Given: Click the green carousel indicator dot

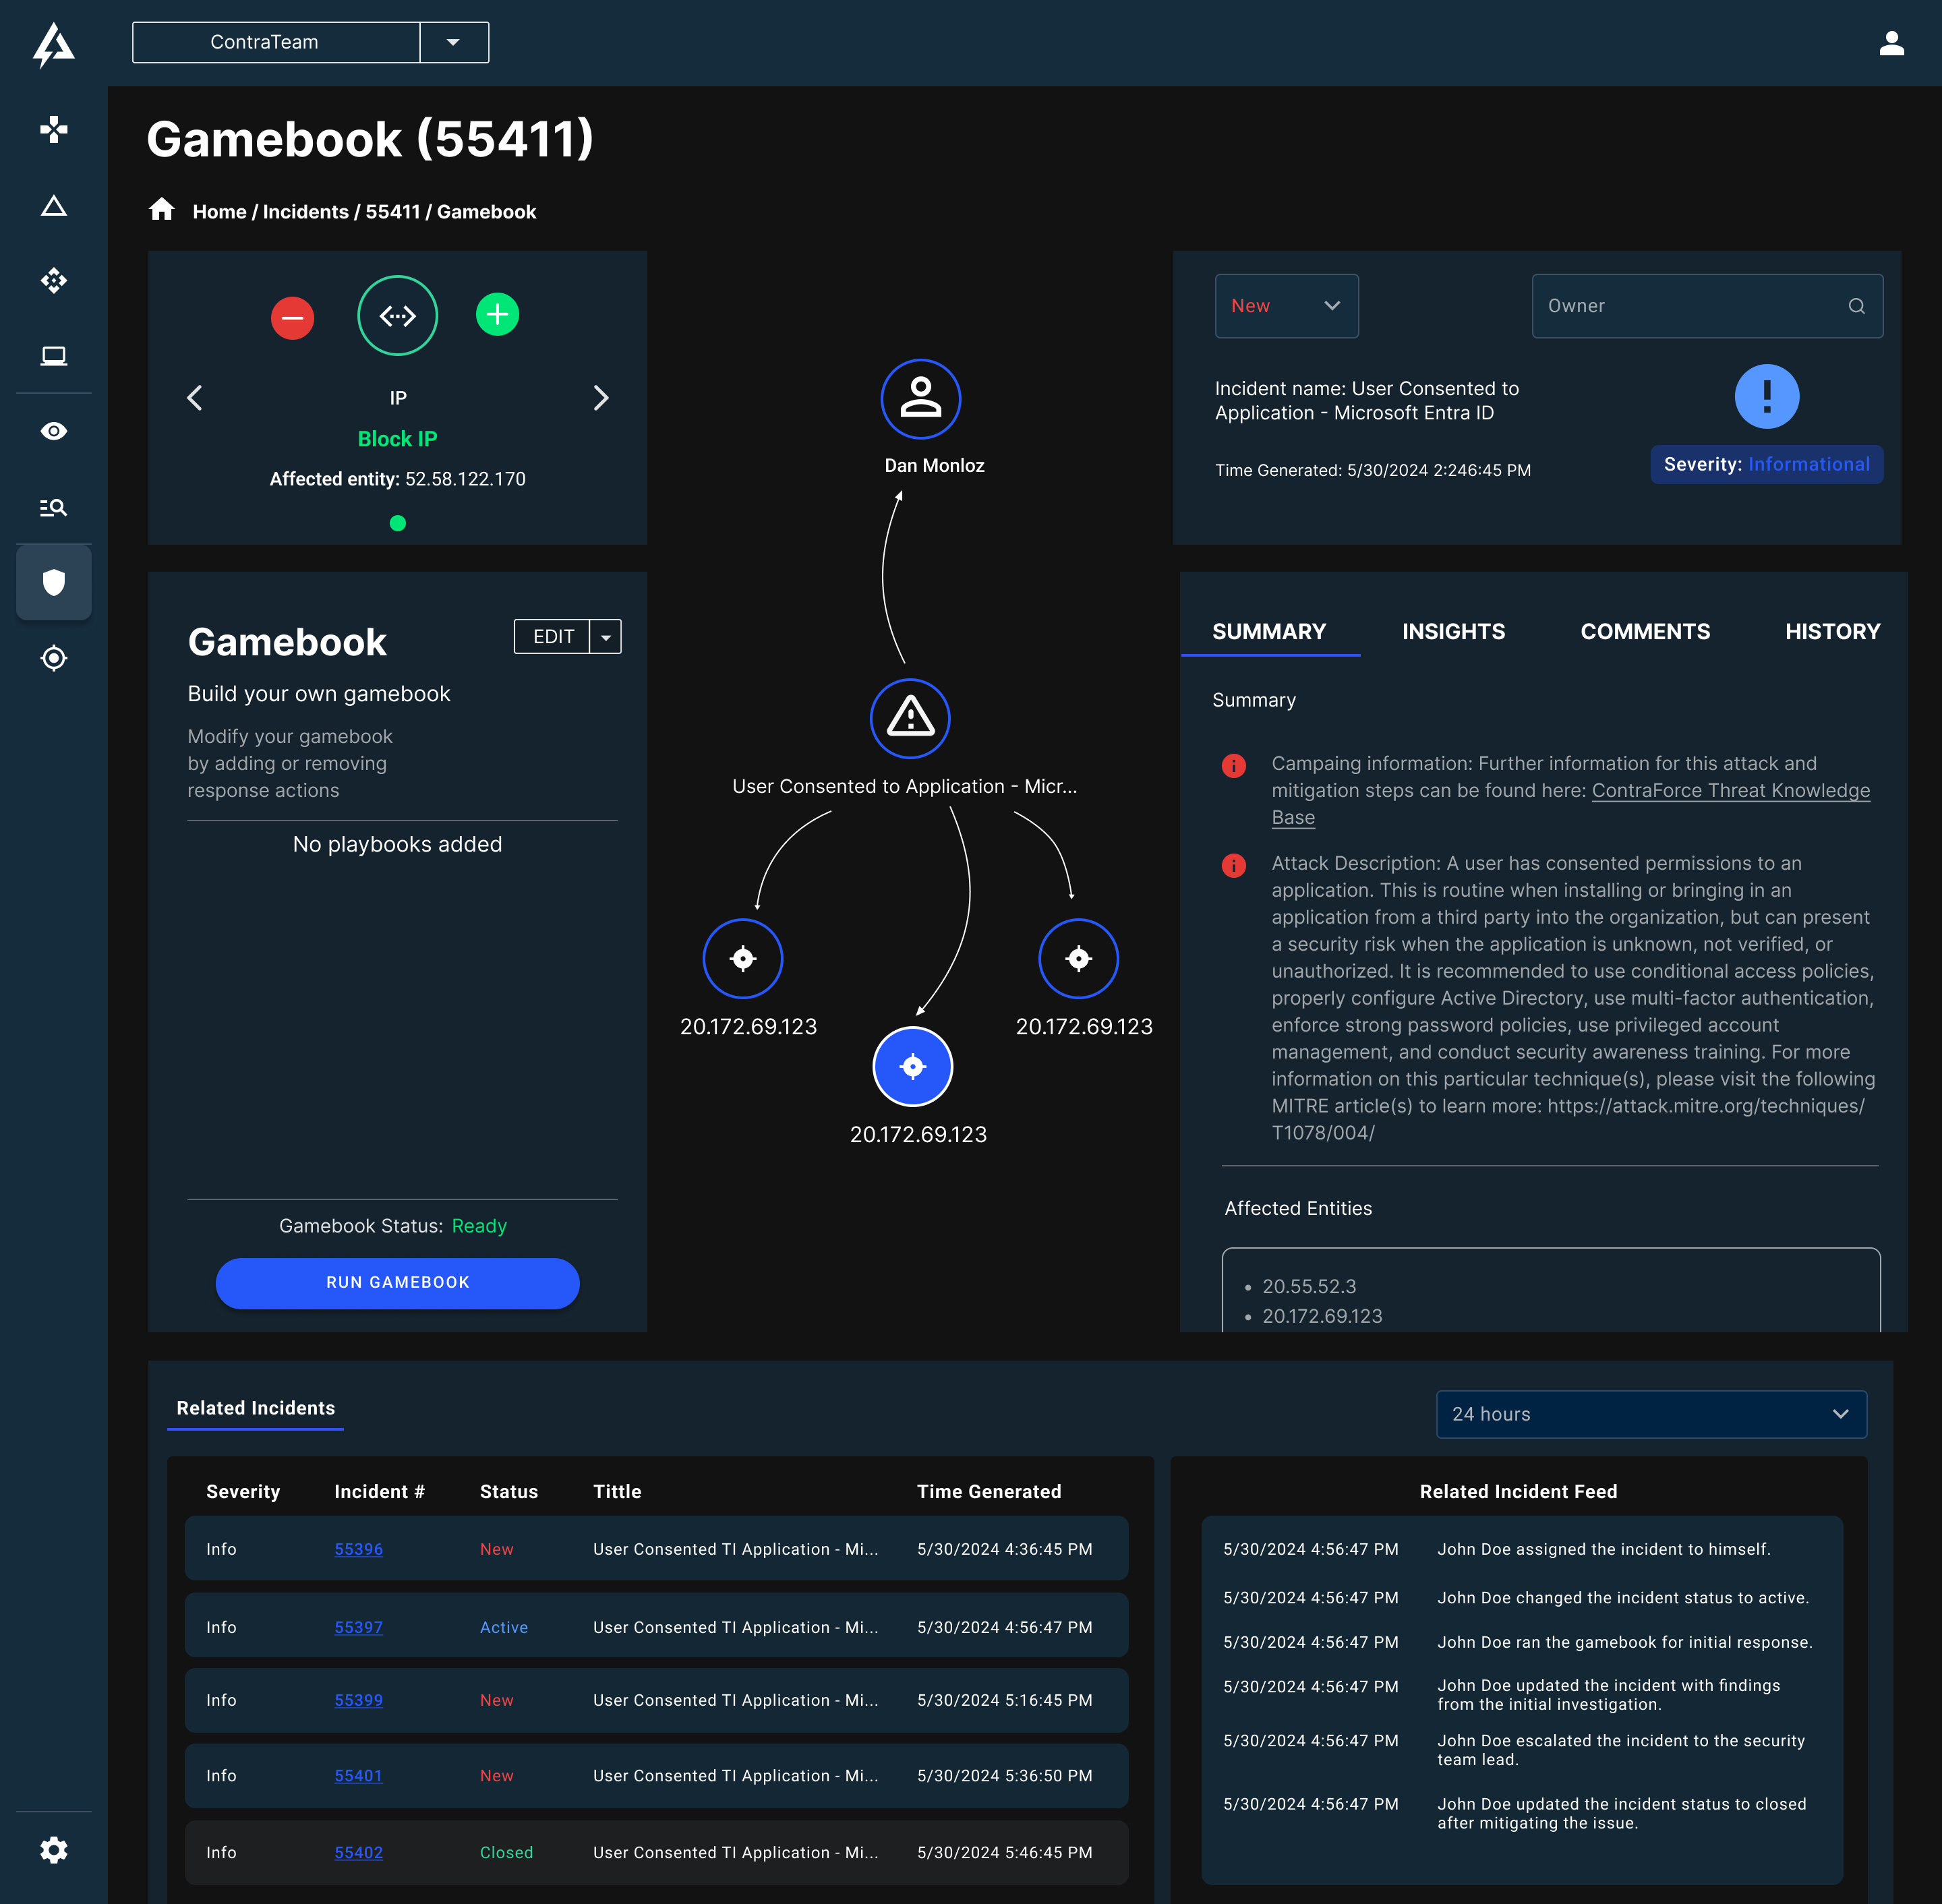Looking at the screenshot, I should click(x=397, y=523).
